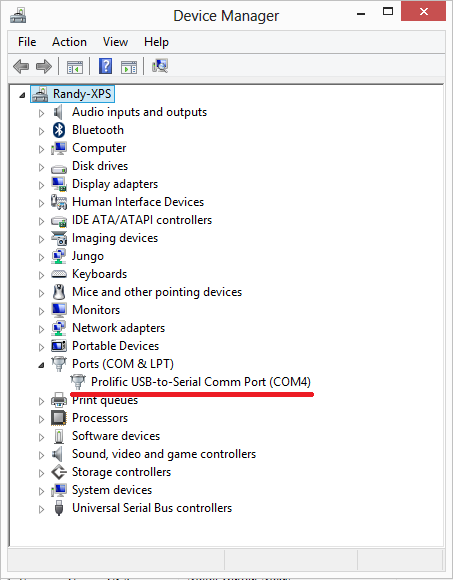Open the View menu
The width and height of the screenshot is (453, 580).
click(115, 42)
